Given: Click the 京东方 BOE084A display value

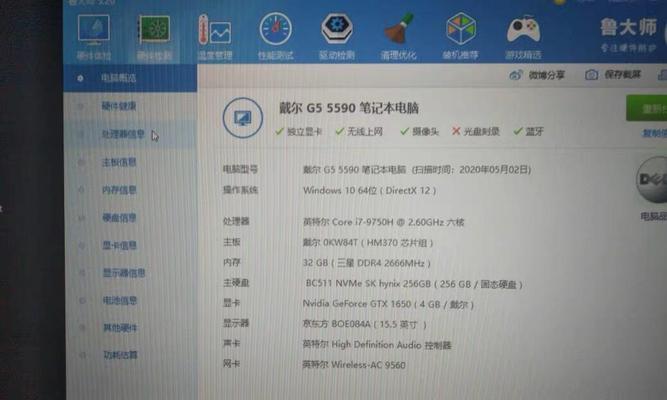Looking at the screenshot, I should [364, 324].
